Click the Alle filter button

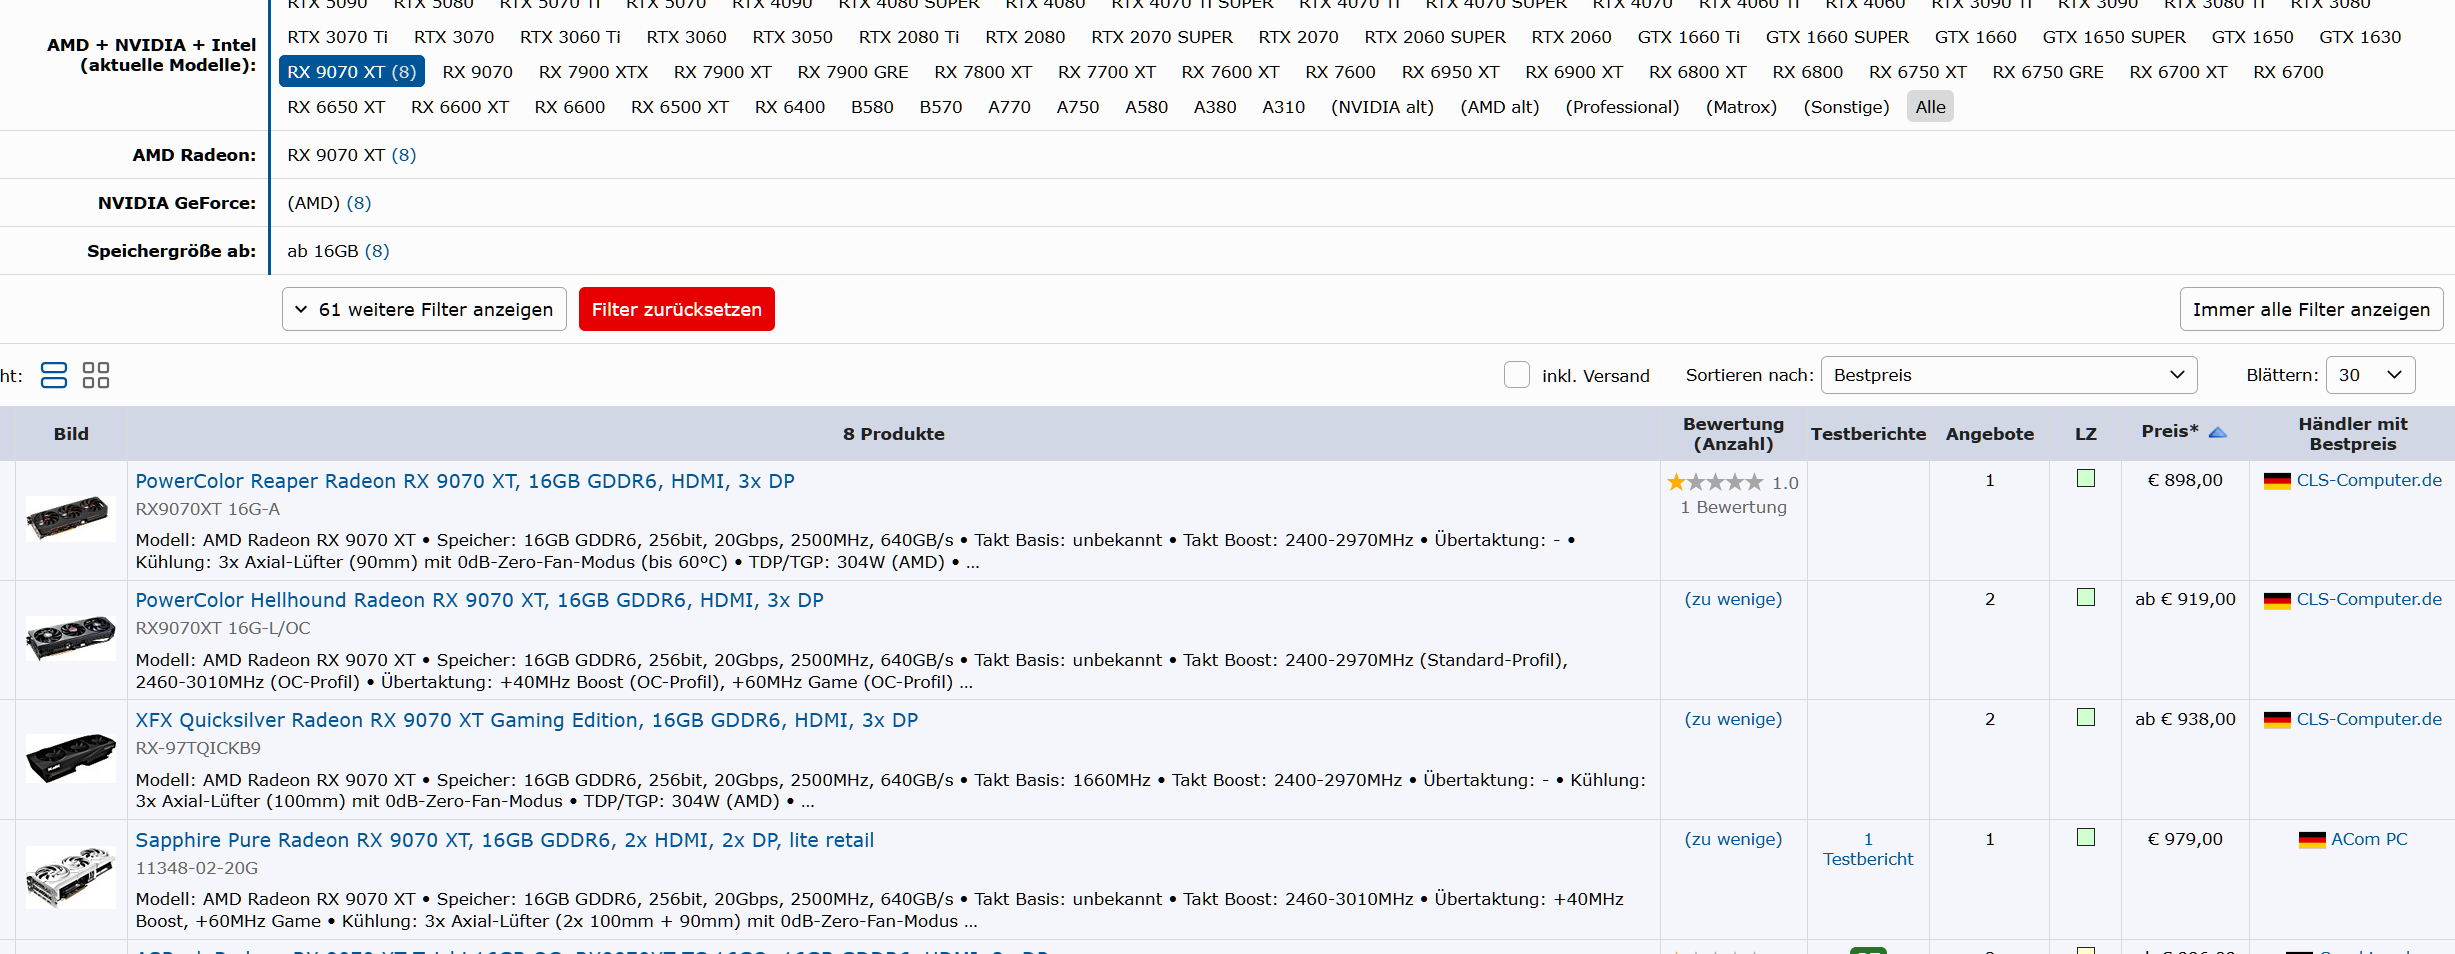[1931, 107]
